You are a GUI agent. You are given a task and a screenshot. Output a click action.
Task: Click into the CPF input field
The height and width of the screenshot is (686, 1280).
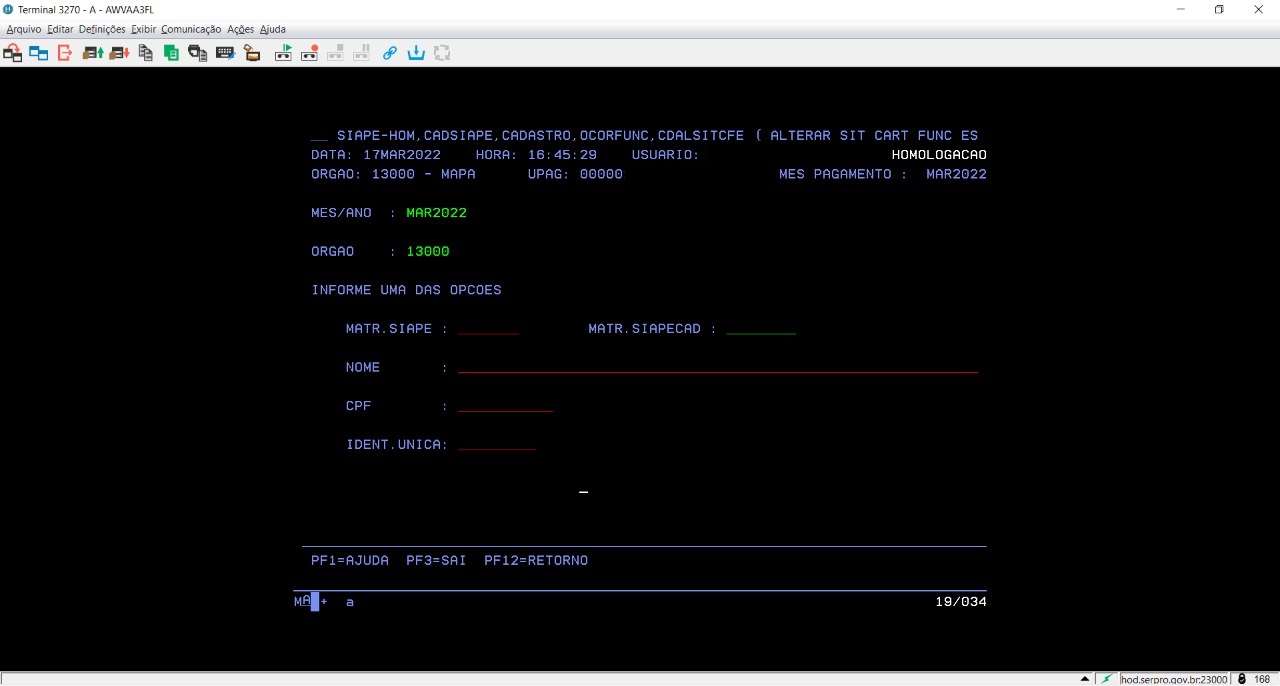505,406
